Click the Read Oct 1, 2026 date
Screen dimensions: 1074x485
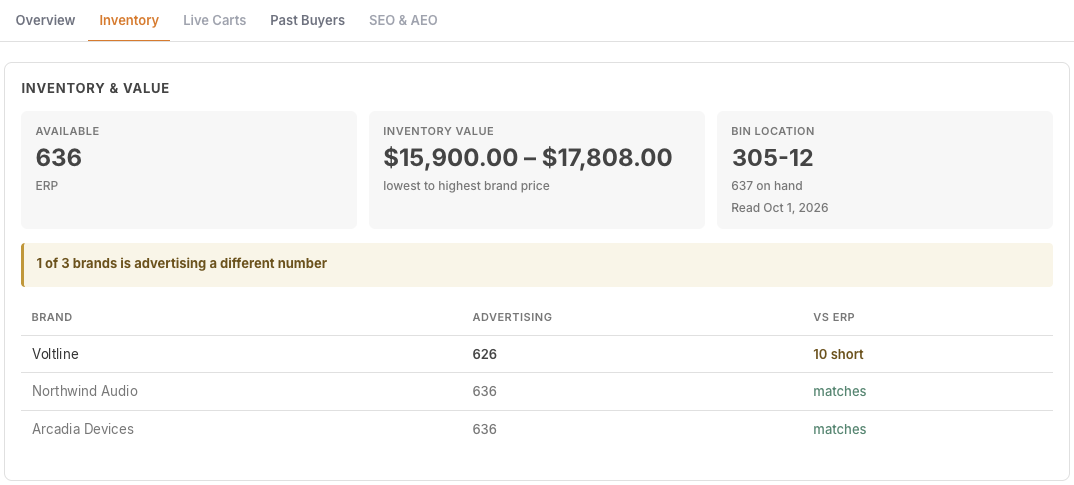(779, 208)
